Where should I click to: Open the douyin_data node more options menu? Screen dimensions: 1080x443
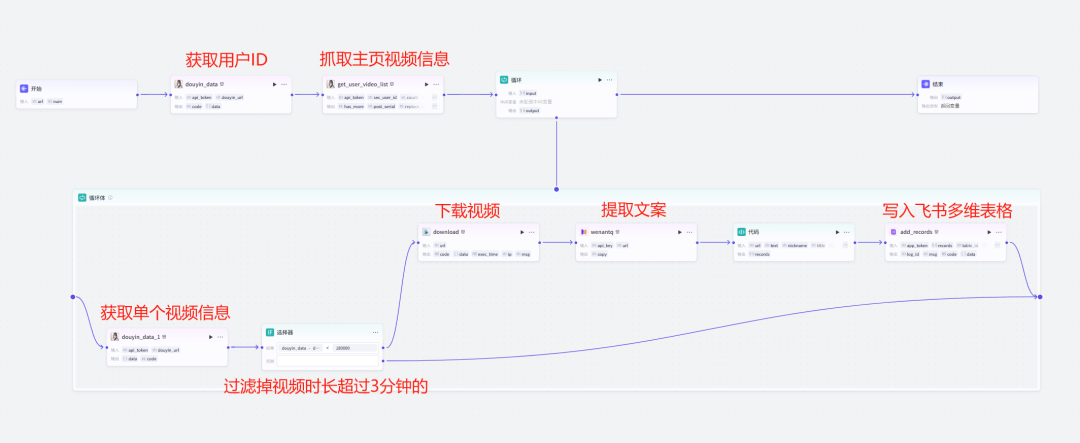click(x=284, y=84)
